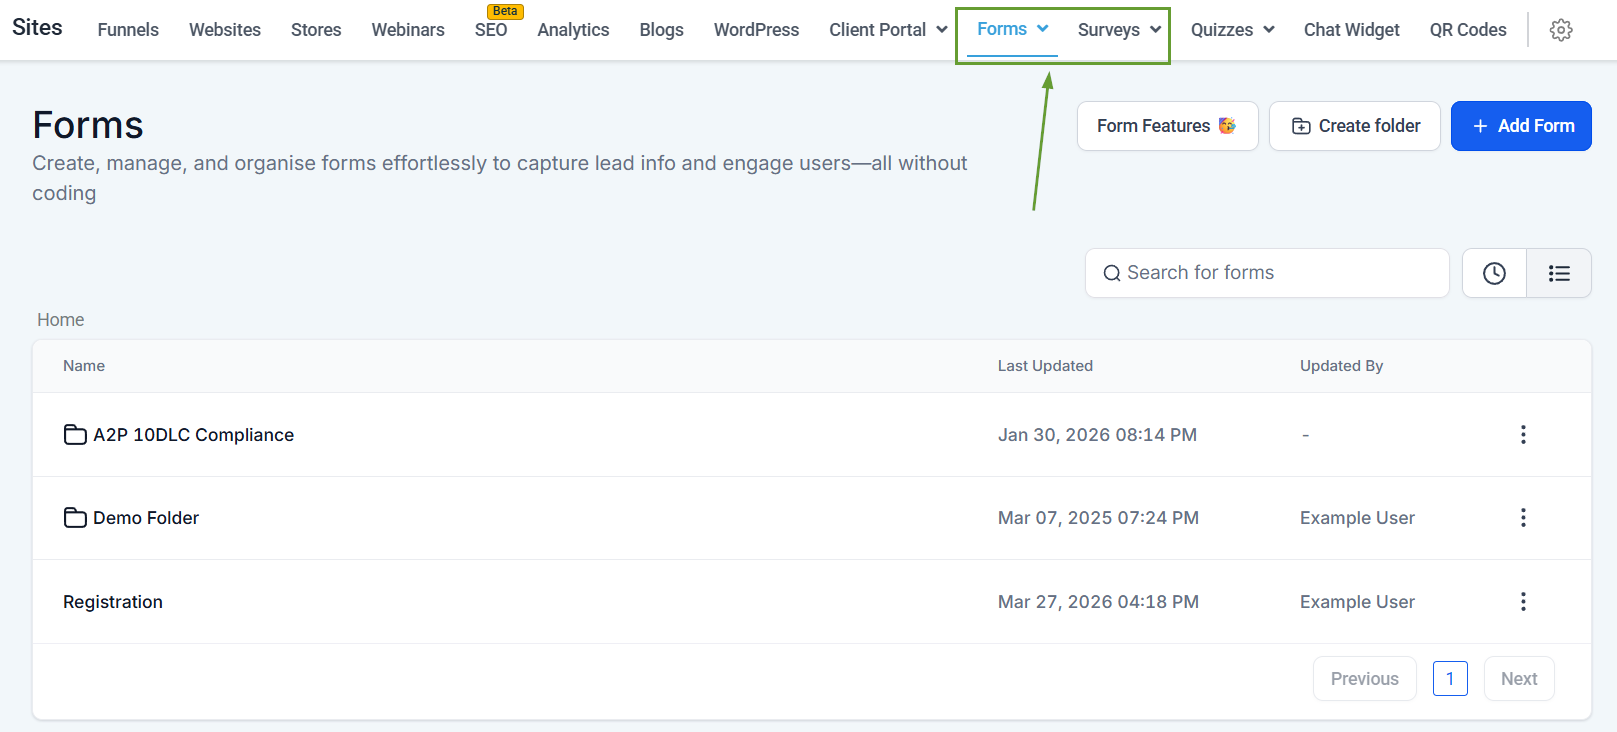Screen dimensions: 1617x732
Task: Select page 1 in pagination
Action: pyautogui.click(x=1449, y=679)
